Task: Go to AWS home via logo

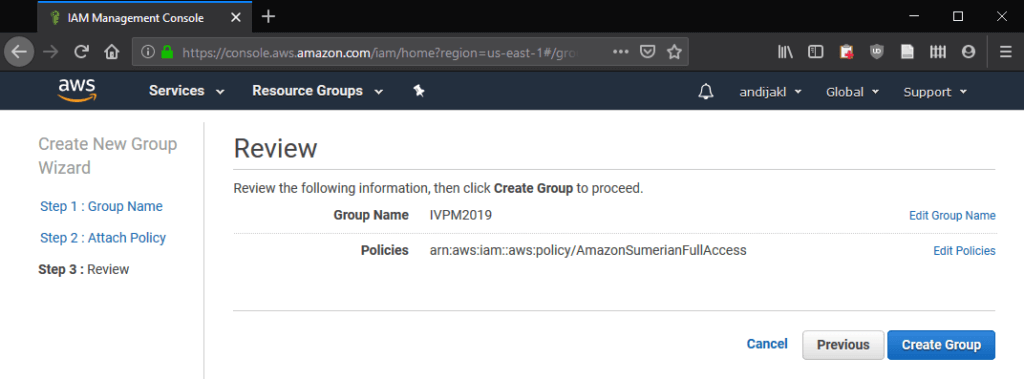Action: [x=77, y=91]
